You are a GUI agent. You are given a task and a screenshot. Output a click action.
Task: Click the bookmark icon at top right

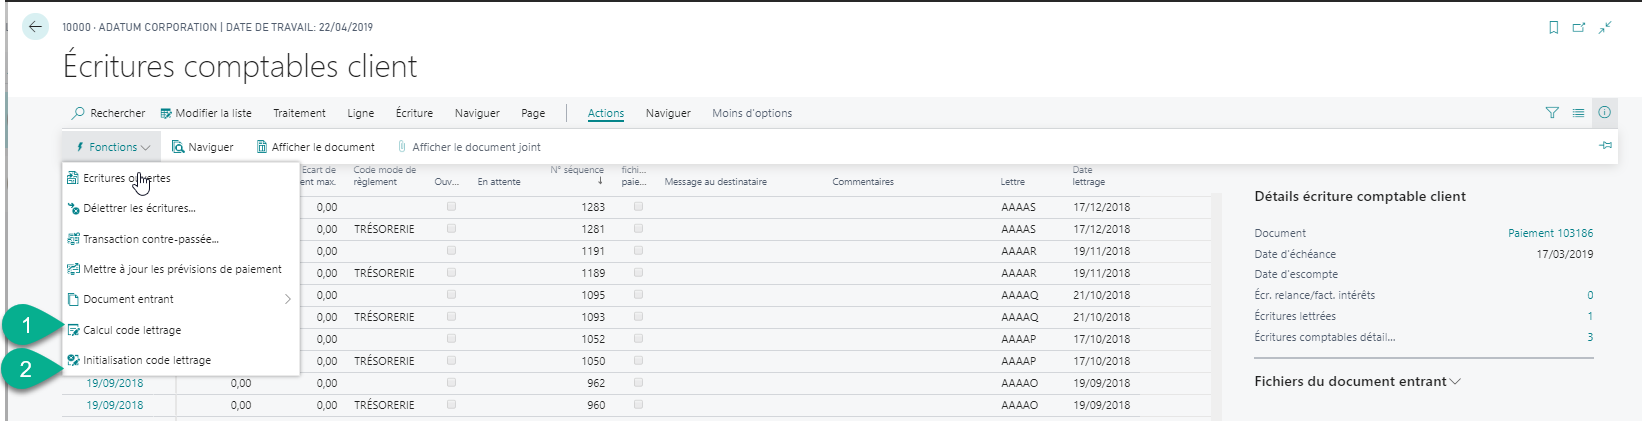tap(1553, 28)
